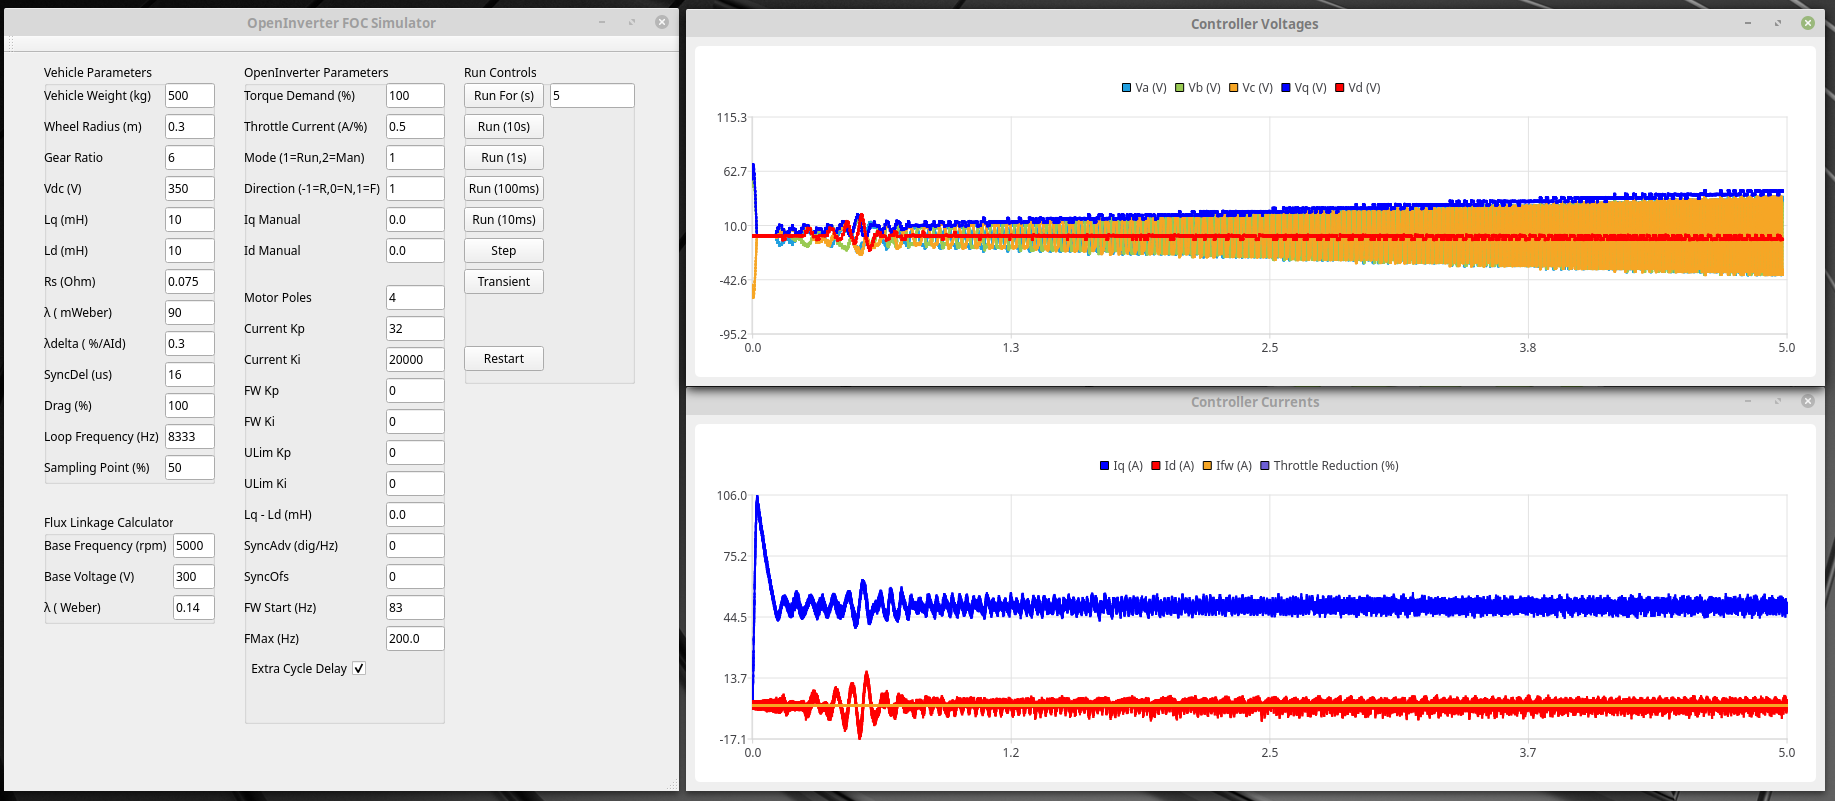Focus the Vehicle Weight (kg) input field
1835x801 pixels.
pyautogui.click(x=189, y=96)
